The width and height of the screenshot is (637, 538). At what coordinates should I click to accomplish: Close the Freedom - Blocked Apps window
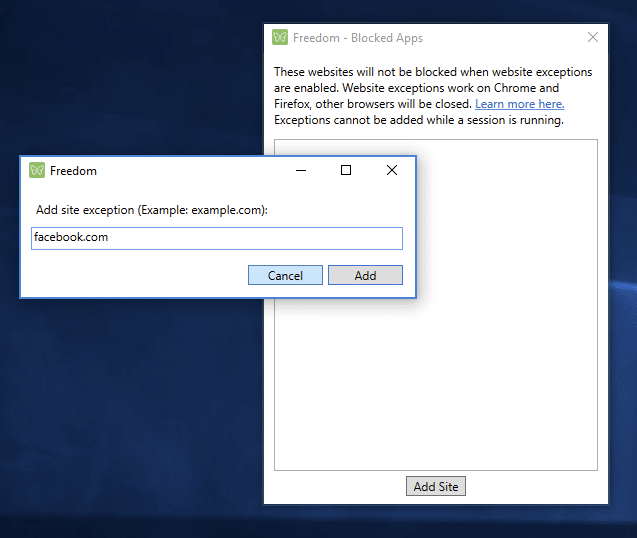tap(593, 38)
